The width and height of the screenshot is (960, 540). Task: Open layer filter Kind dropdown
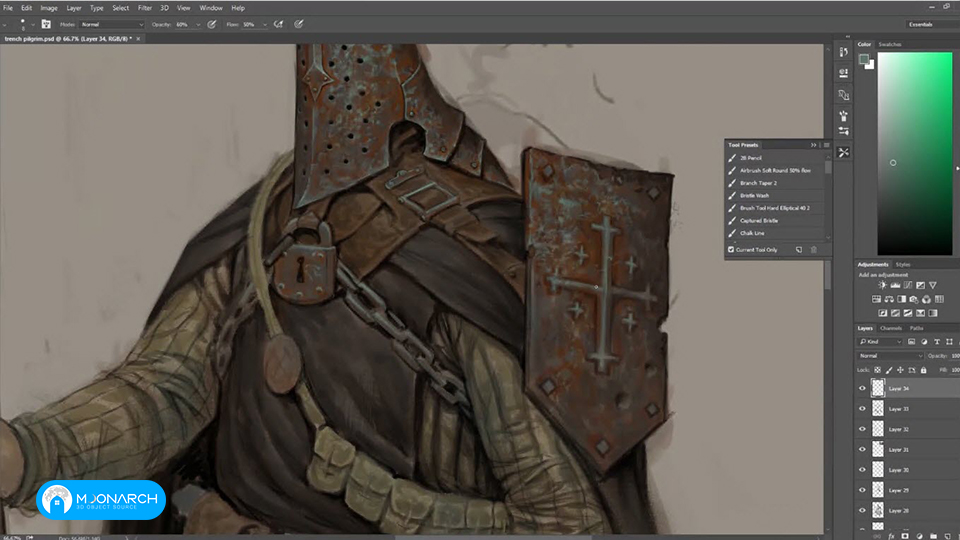[x=880, y=342]
